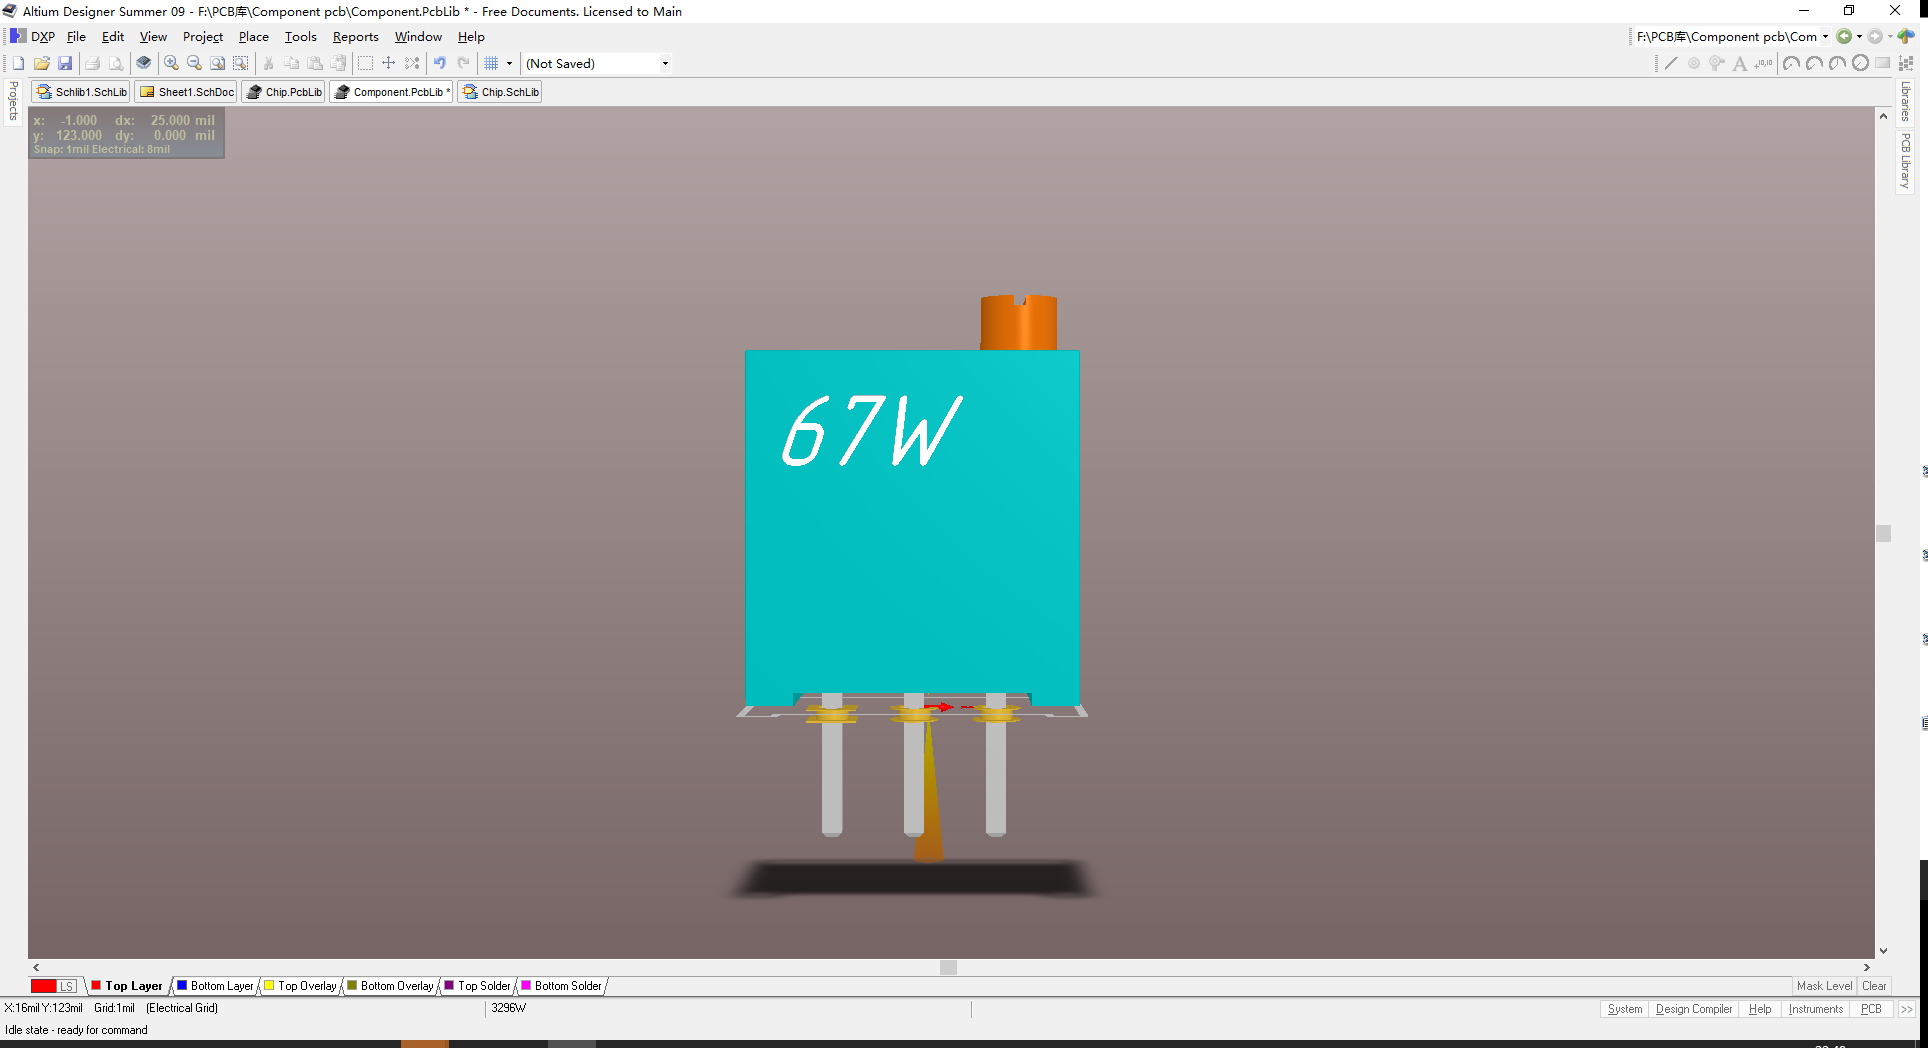Select the Place Line tool
Image resolution: width=1928 pixels, height=1048 pixels.
pos(1671,63)
